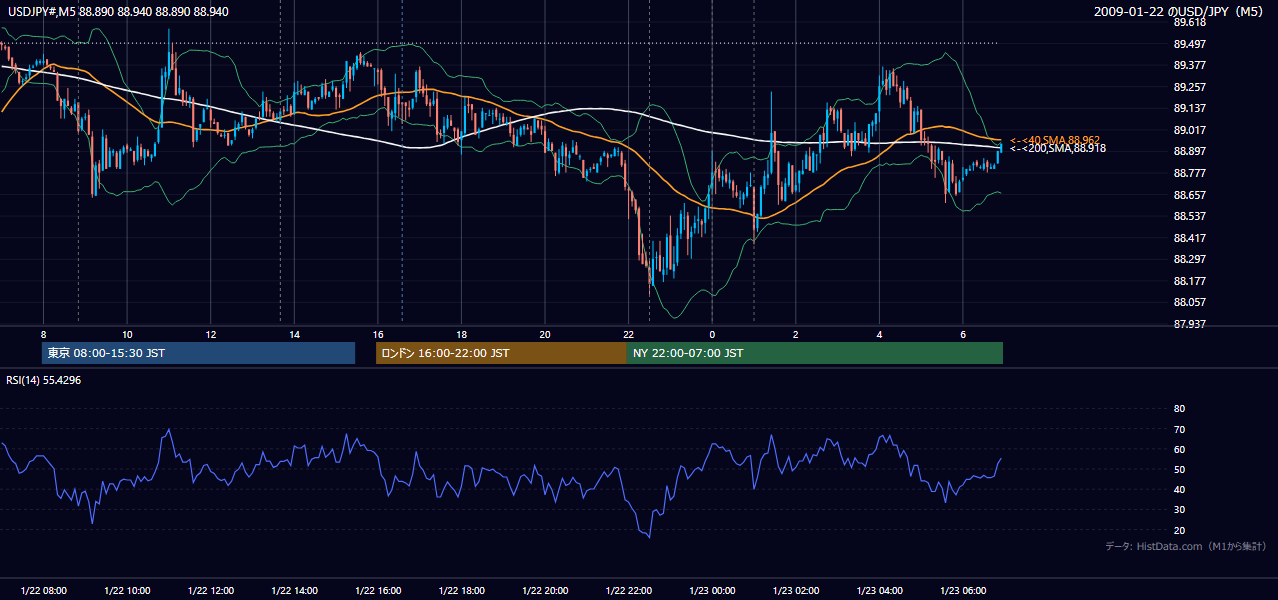Click the bottom time label 1/22 08:00
The width and height of the screenshot is (1278, 600).
tap(43, 591)
